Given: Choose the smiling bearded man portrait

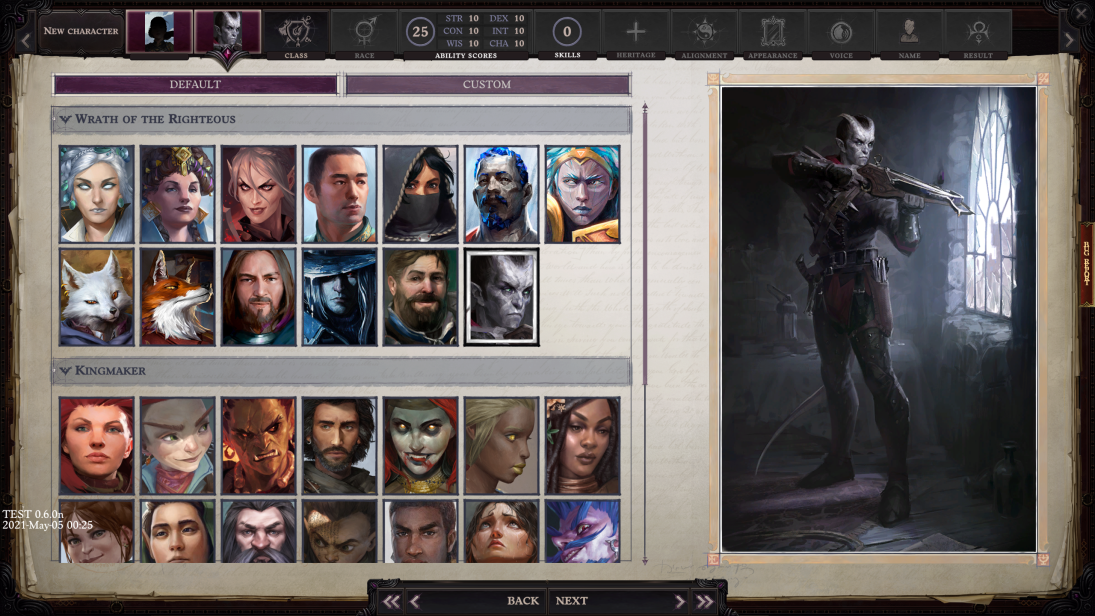Looking at the screenshot, I should [x=420, y=298].
